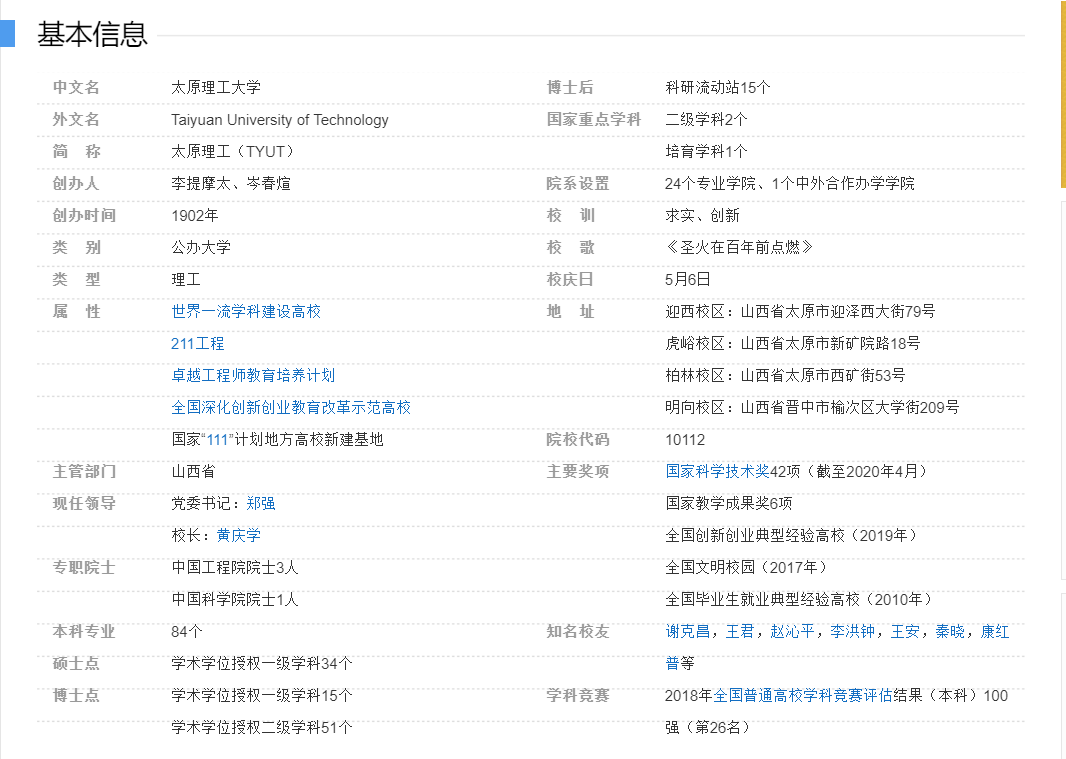Click the 专职院士 field label
Image resolution: width=1066 pixels, height=759 pixels.
click(84, 567)
